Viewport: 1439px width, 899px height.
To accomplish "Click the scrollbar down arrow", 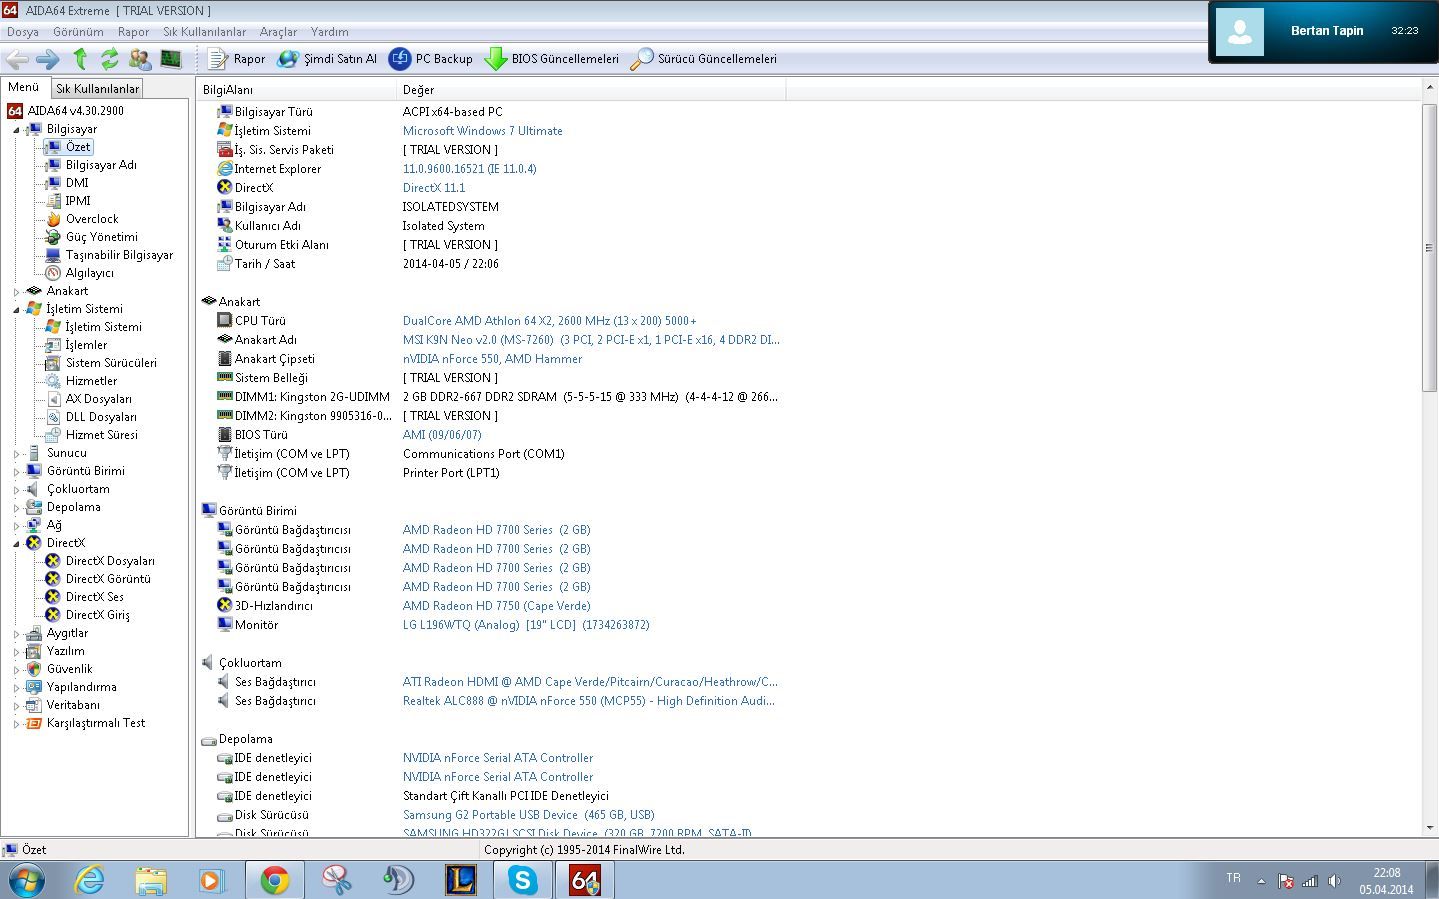I will pos(1428,827).
